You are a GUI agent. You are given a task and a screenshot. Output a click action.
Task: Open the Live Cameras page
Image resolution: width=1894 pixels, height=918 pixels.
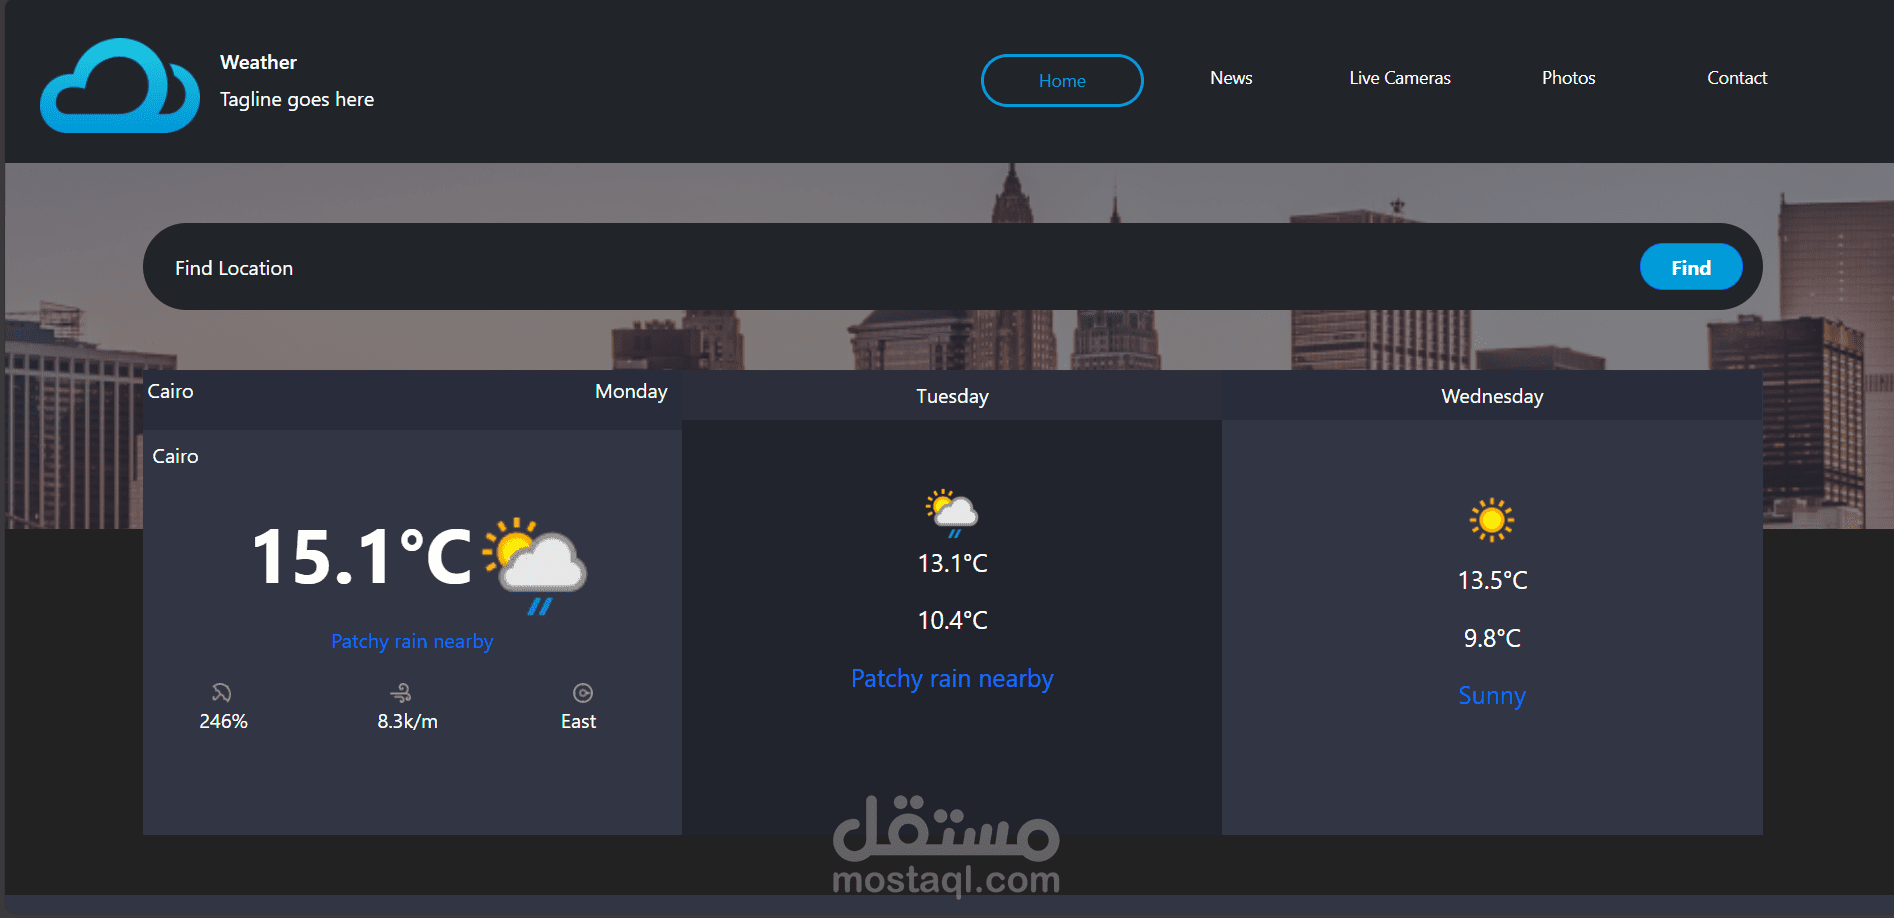click(x=1399, y=78)
